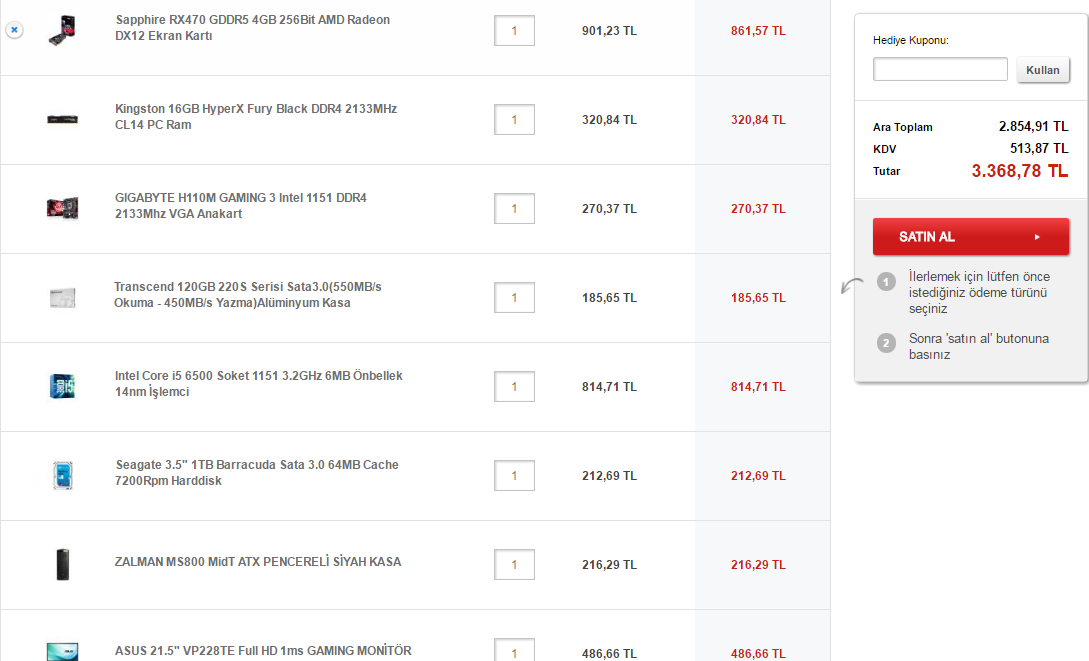Click the red SATIN AL button
The width and height of the screenshot is (1089, 661).
coord(970,237)
